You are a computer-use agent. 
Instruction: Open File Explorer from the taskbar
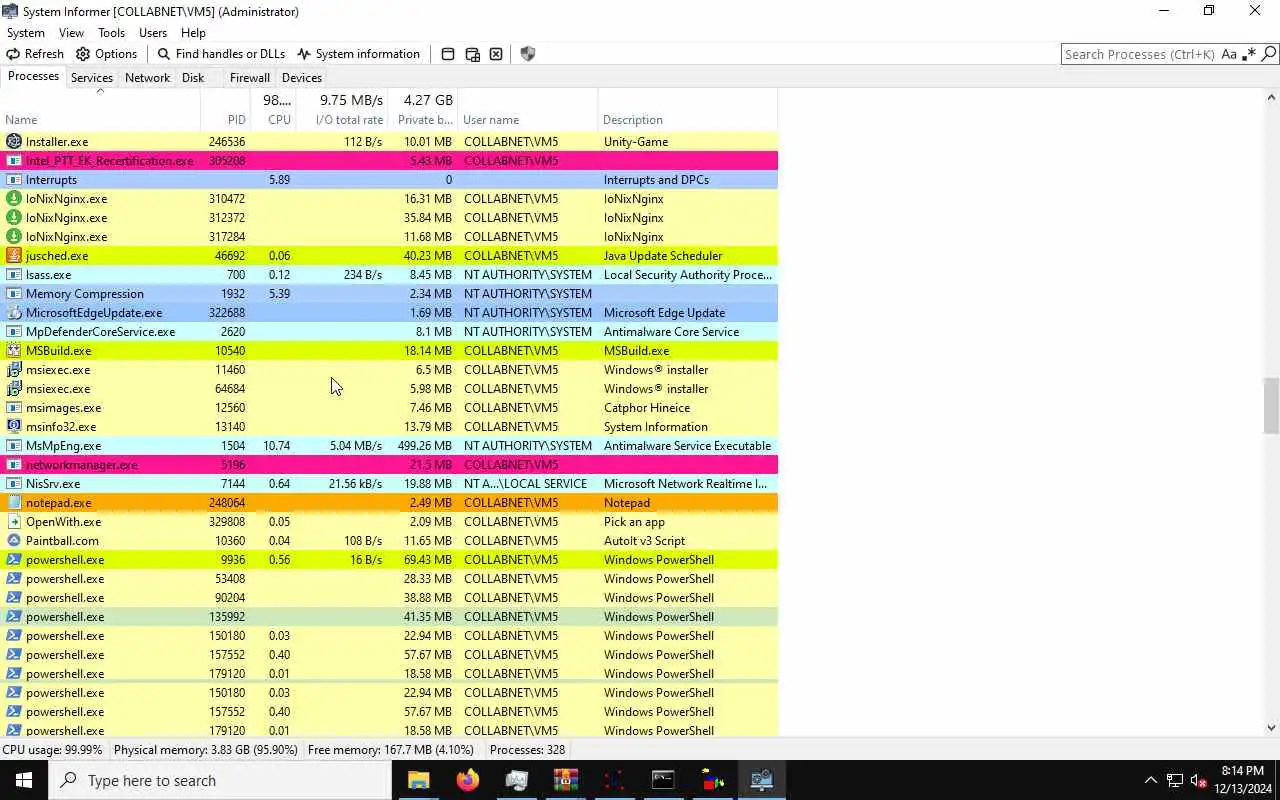coord(418,780)
